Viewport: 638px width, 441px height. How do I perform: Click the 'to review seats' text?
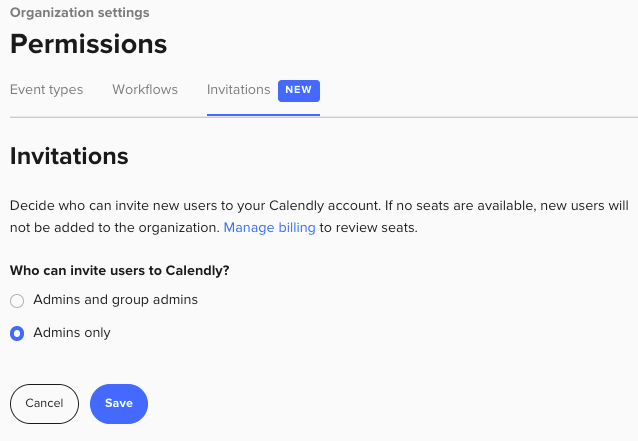368,228
